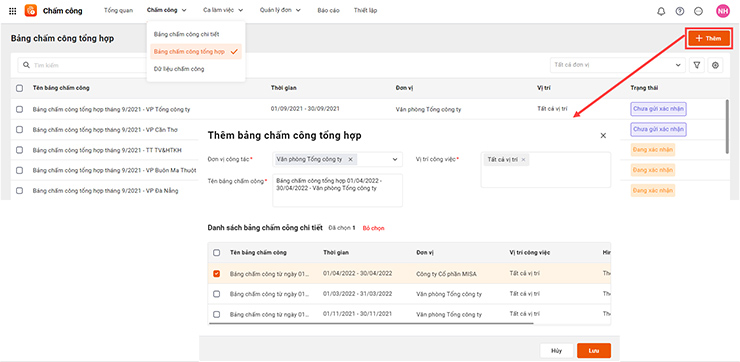Click the red Bỏ chọn link
The height and width of the screenshot is (362, 740).
pos(373,228)
